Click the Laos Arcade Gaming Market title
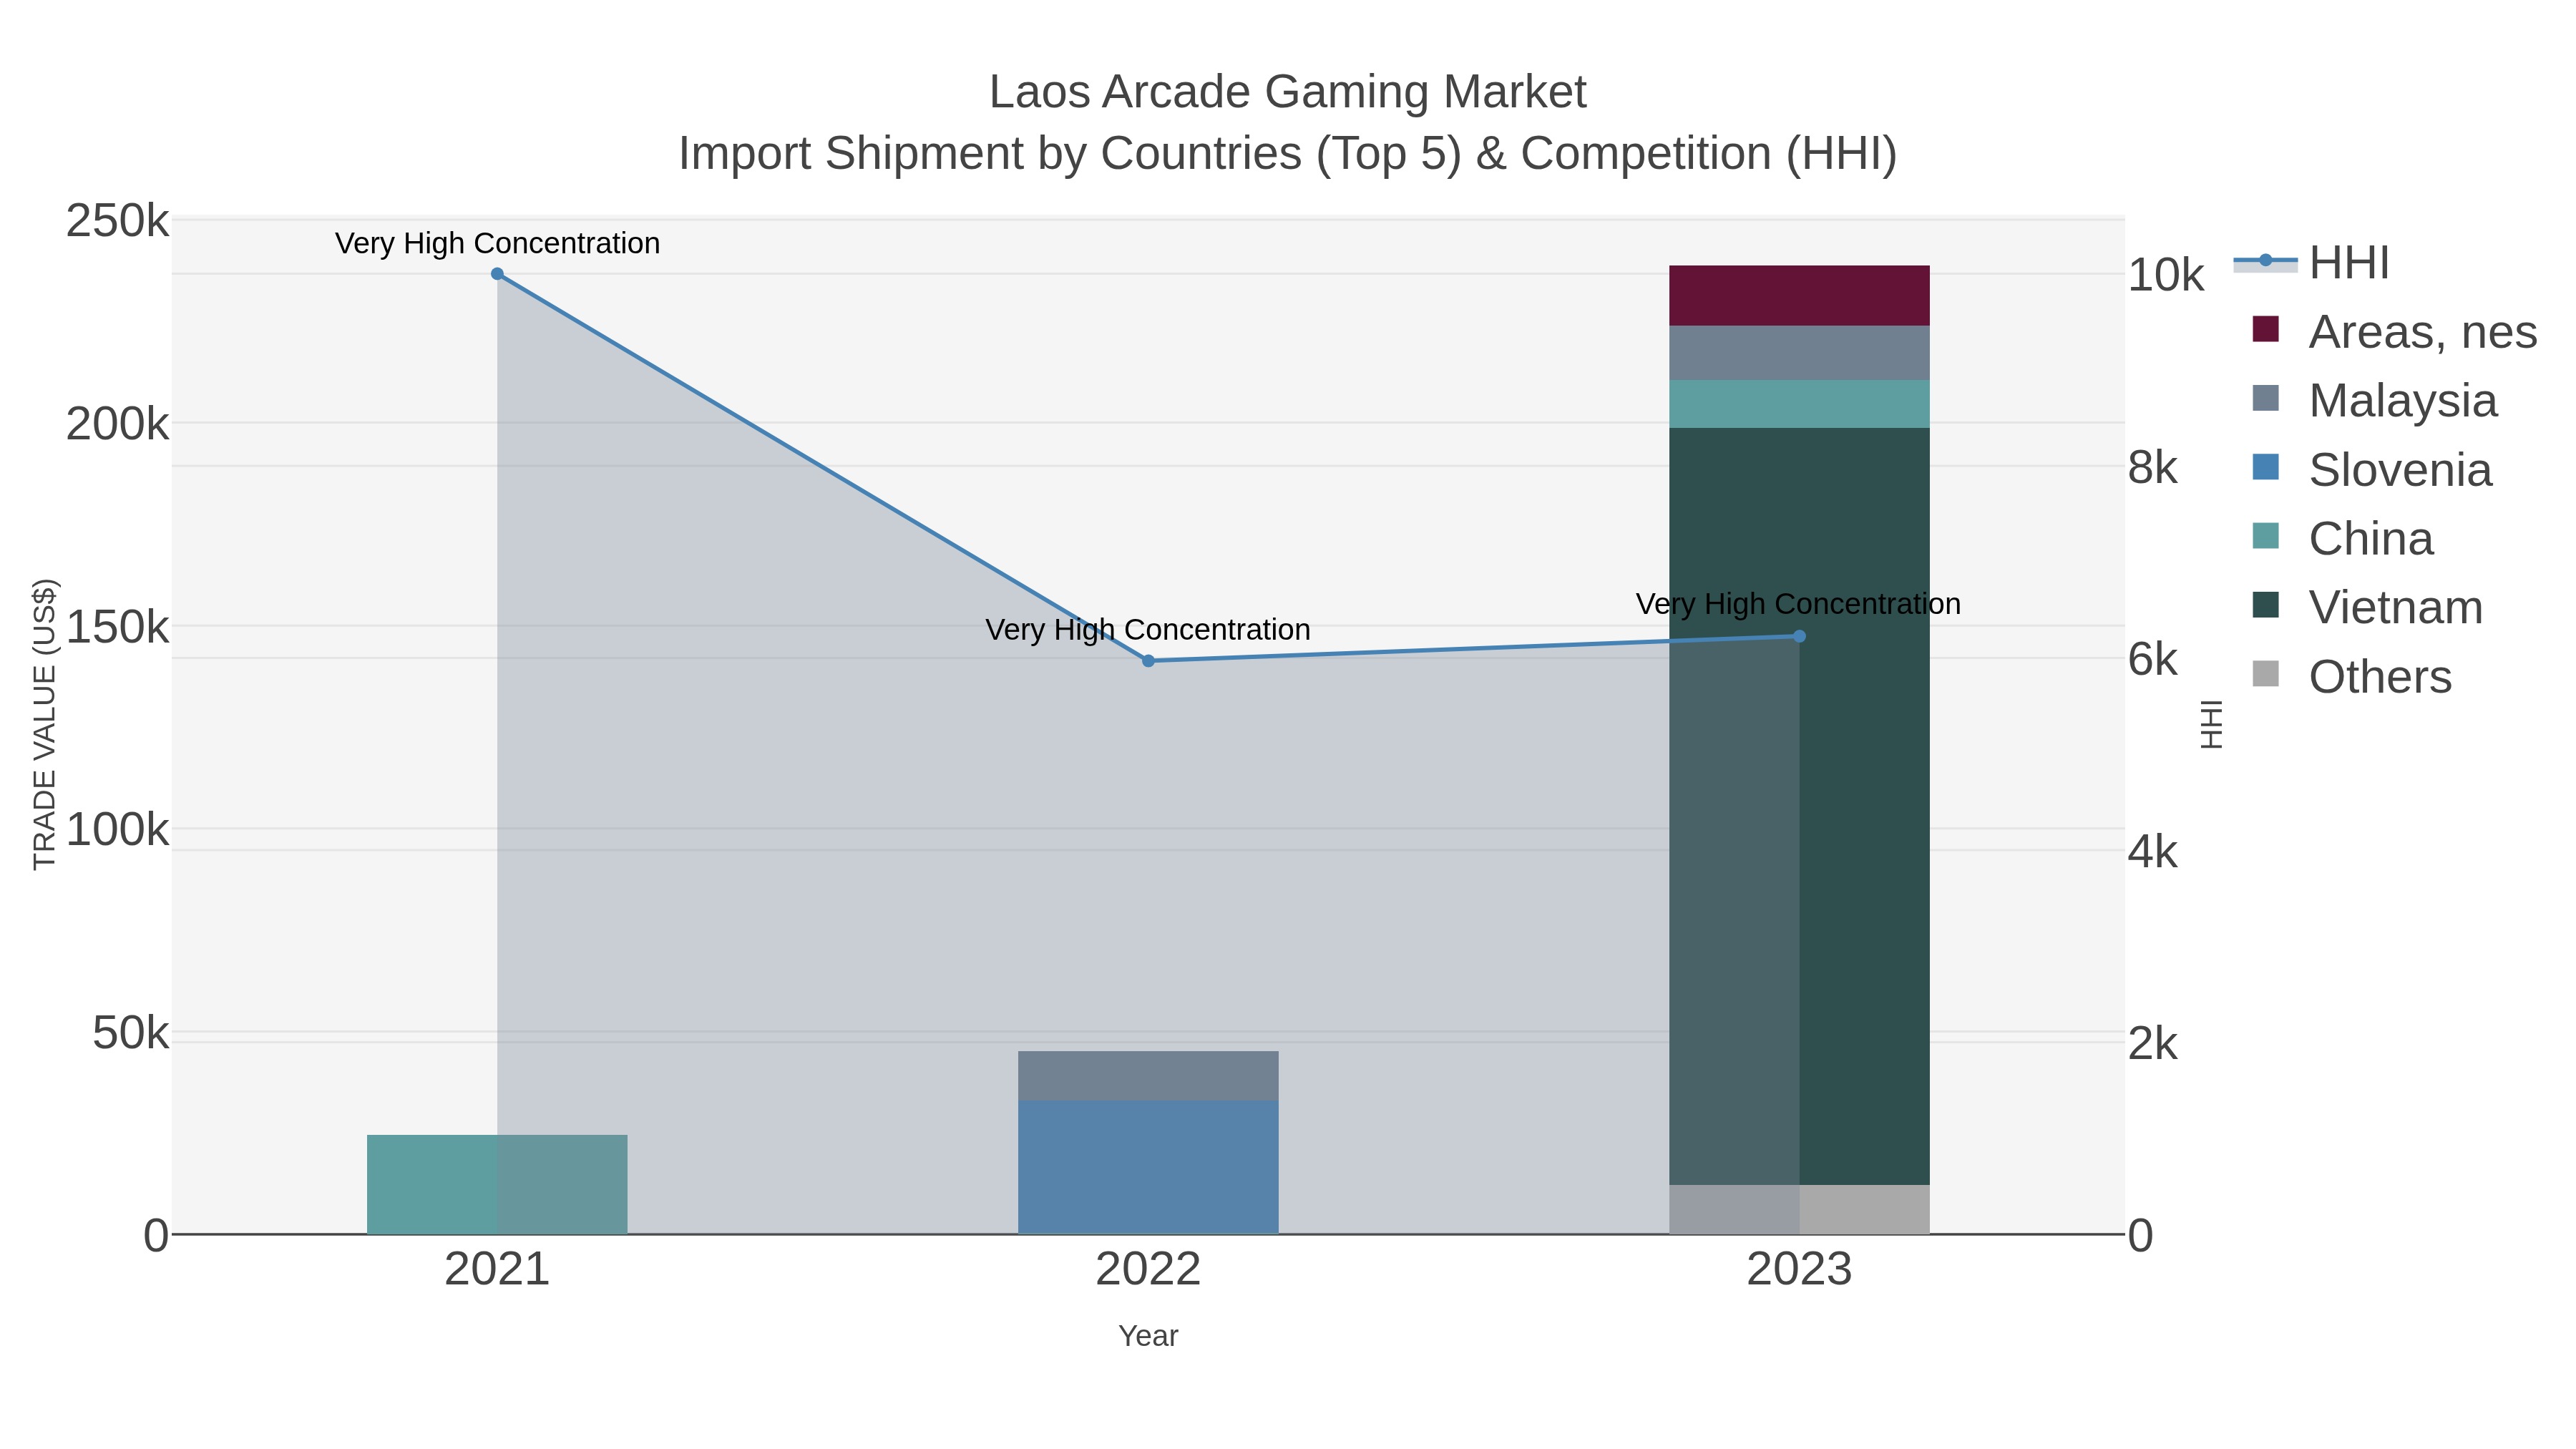Screen dimensions: 2576x1449 (x=1287, y=92)
